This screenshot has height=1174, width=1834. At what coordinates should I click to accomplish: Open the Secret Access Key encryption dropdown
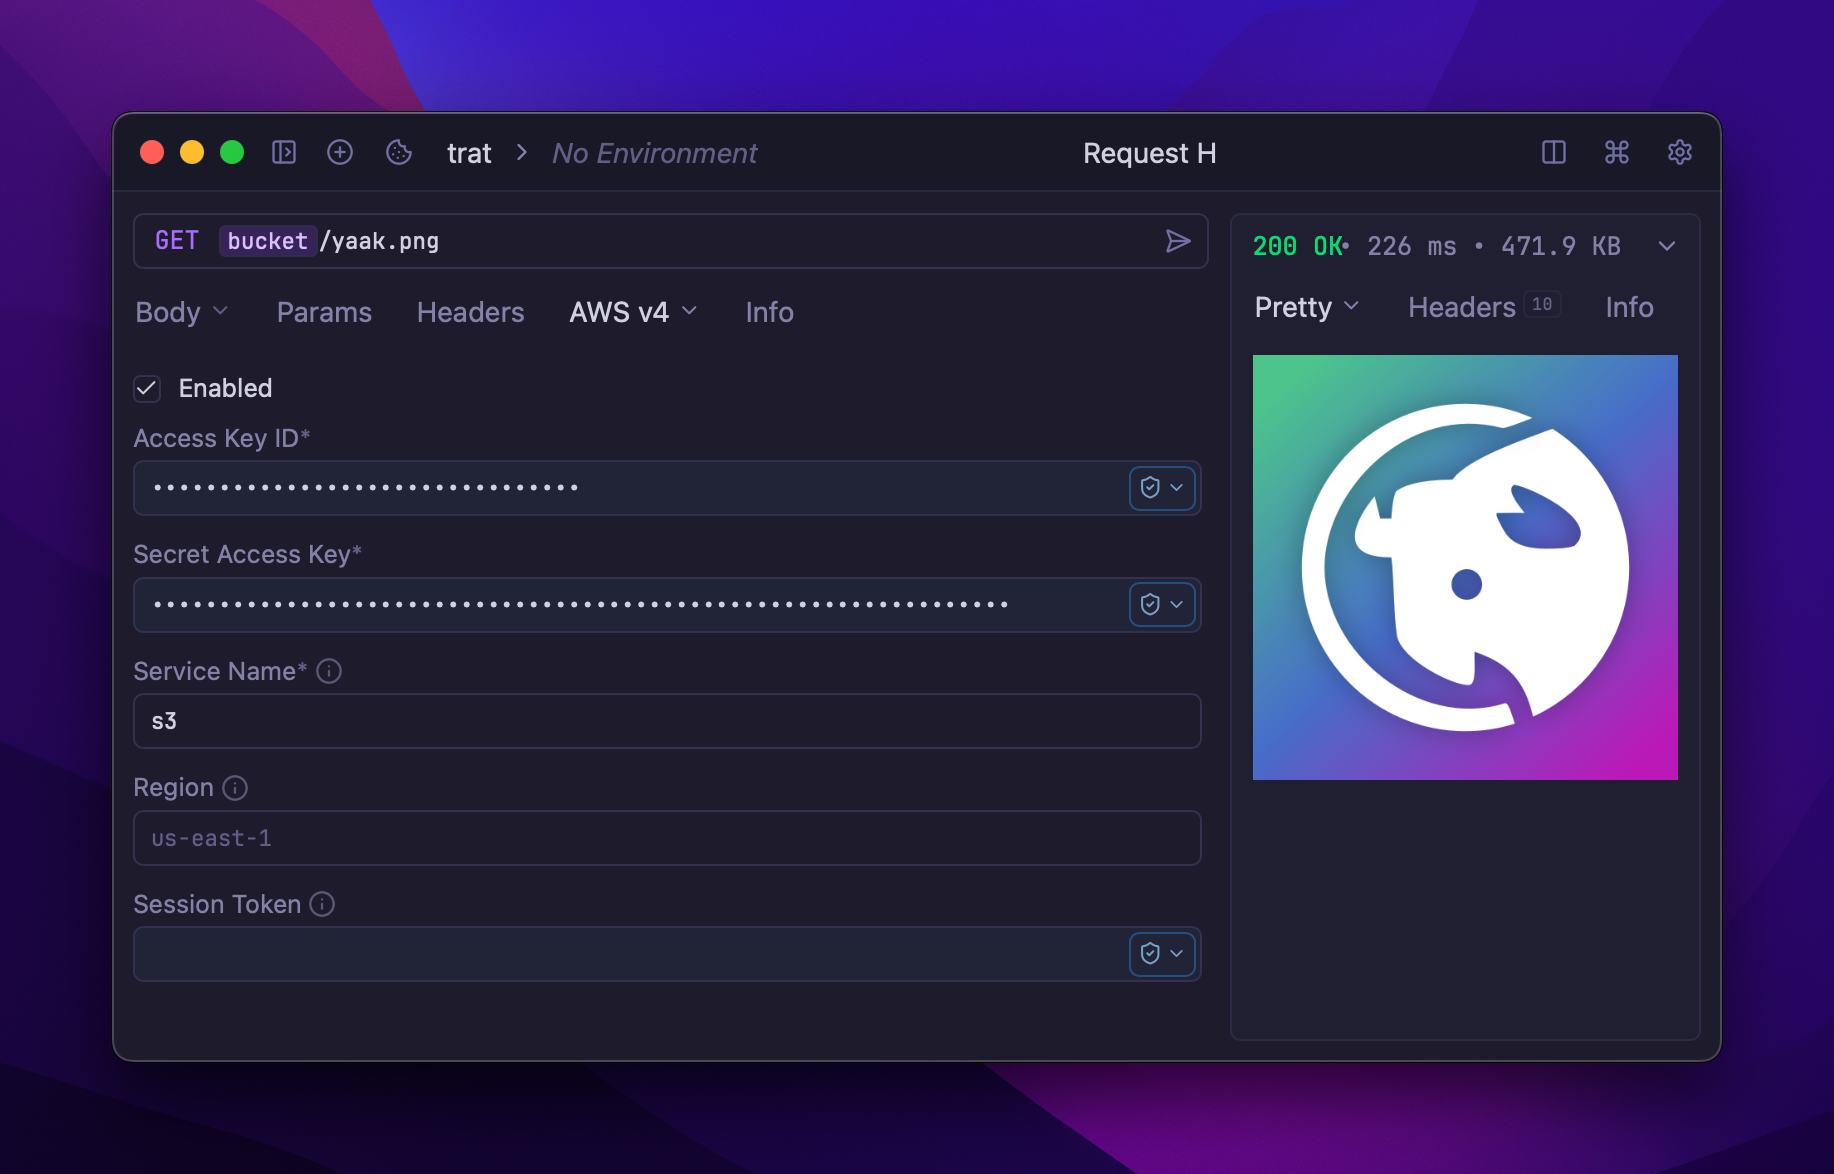click(x=1161, y=604)
